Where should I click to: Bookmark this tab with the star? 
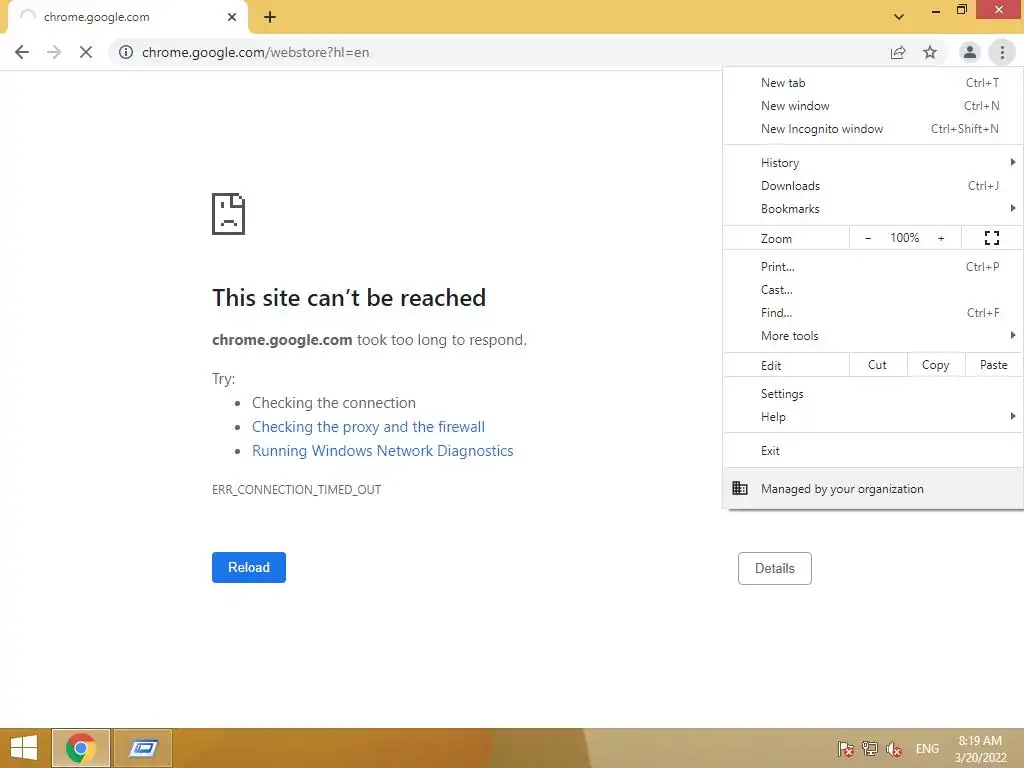[930, 52]
